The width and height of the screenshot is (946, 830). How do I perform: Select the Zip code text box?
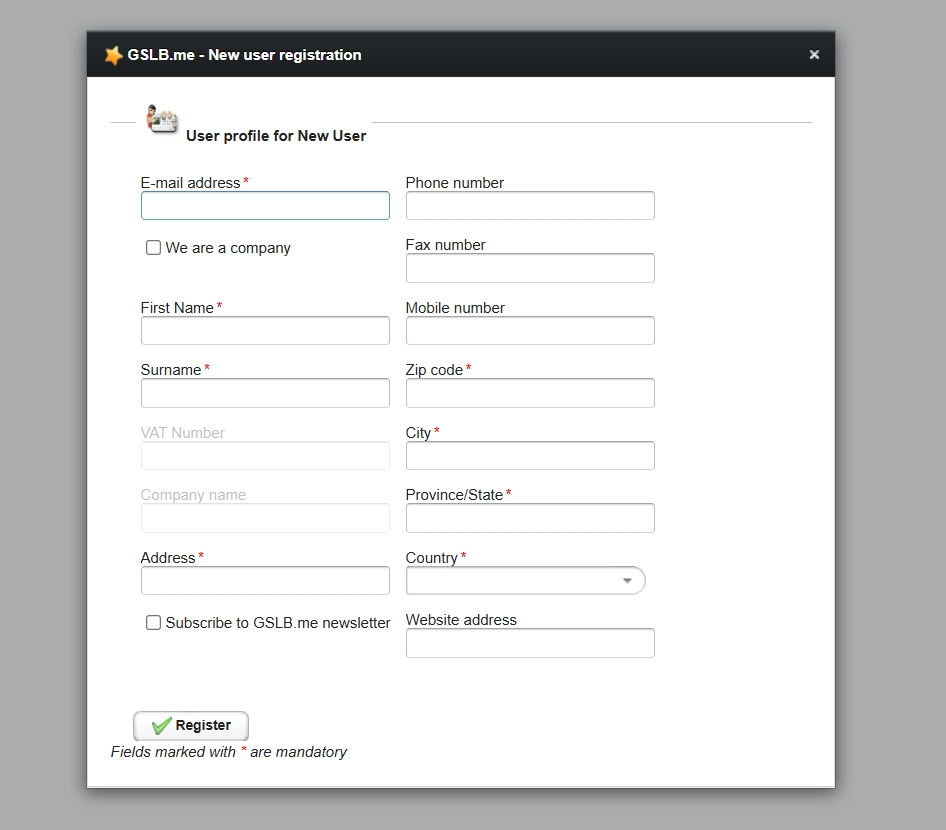click(530, 393)
